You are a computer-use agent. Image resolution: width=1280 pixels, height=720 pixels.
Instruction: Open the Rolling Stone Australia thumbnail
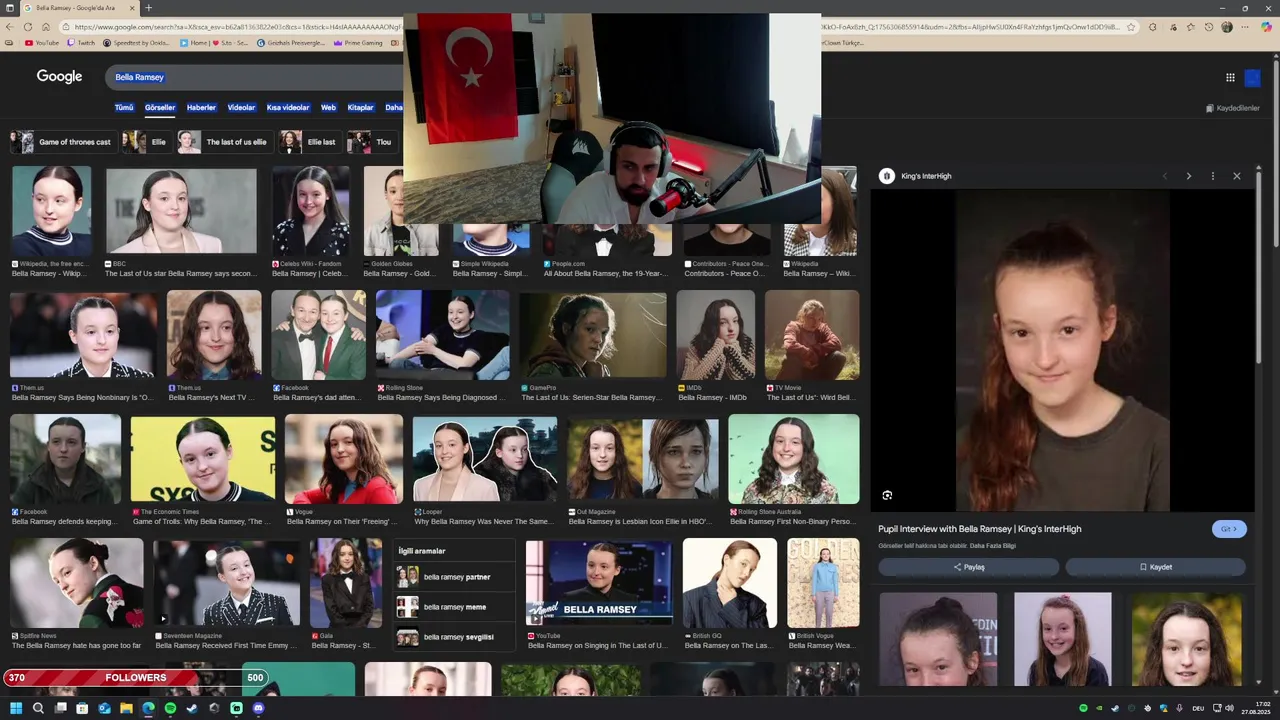(793, 459)
